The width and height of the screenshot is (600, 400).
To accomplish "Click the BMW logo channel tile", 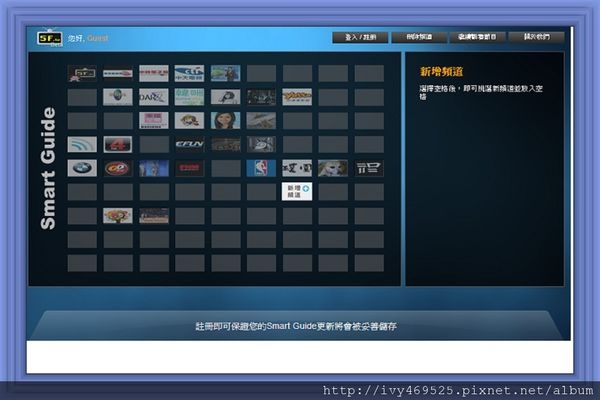I will click(x=82, y=168).
